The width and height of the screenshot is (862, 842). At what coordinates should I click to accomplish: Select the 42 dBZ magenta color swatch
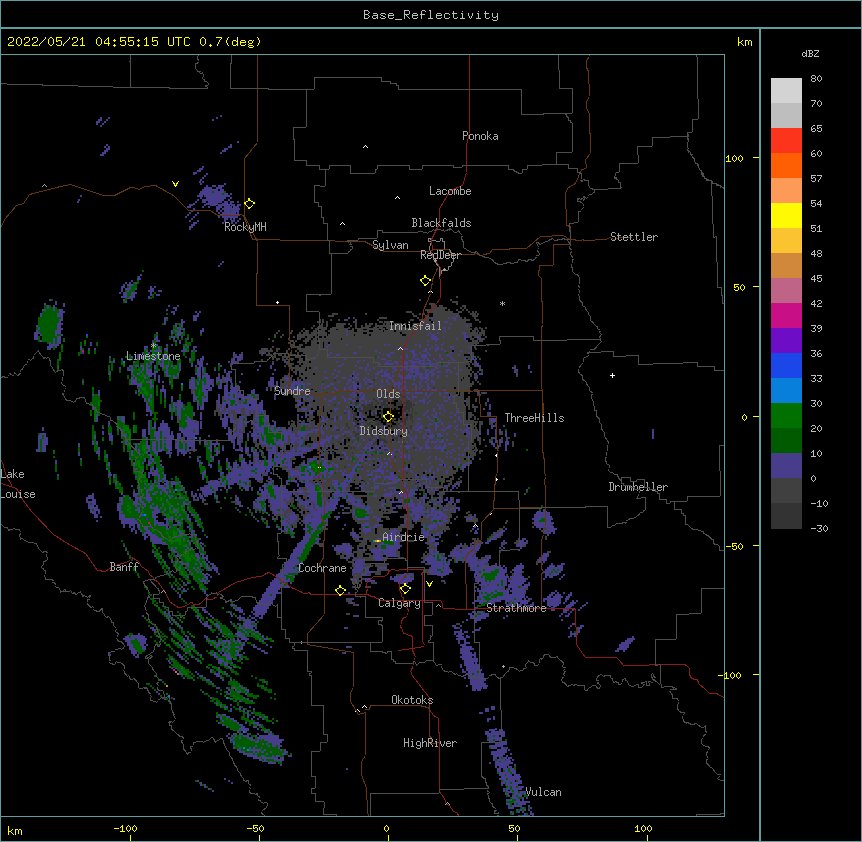pos(786,315)
